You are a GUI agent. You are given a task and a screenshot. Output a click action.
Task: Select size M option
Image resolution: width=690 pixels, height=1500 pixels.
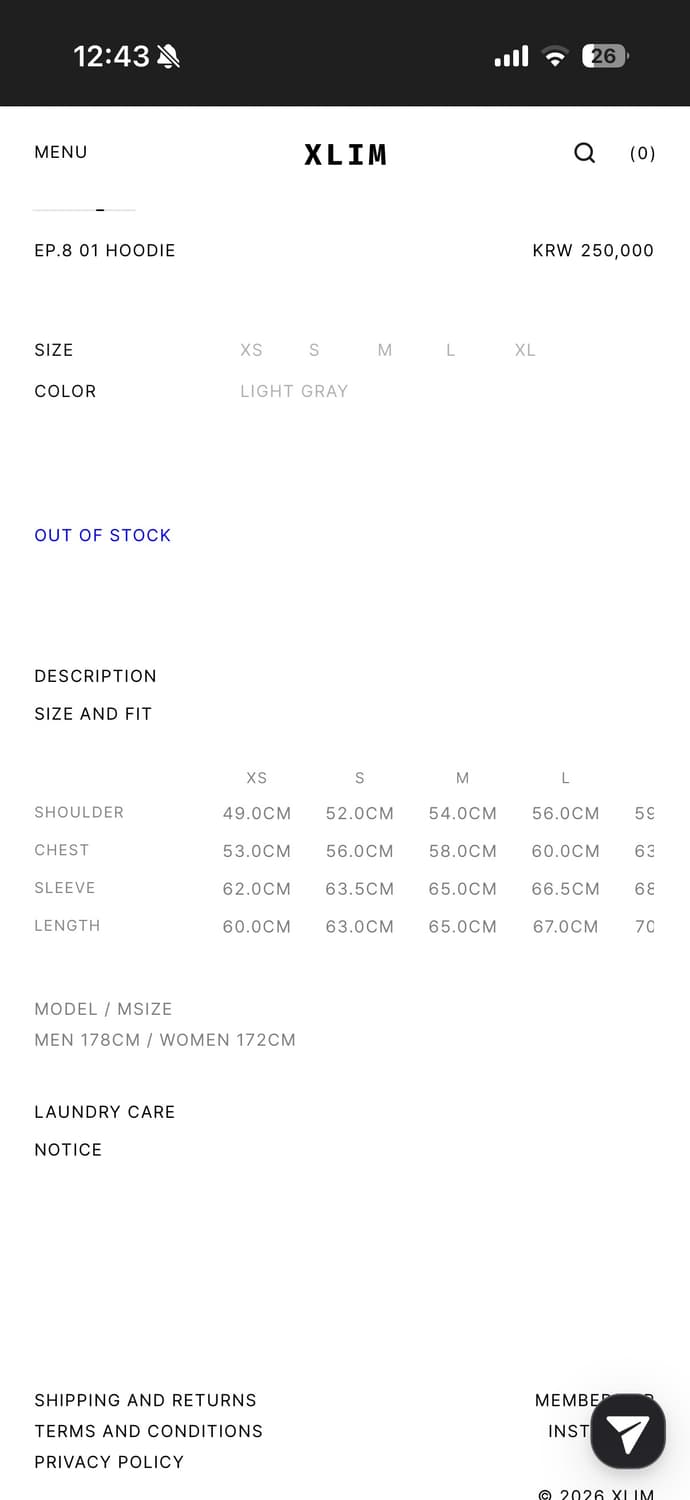click(x=385, y=350)
